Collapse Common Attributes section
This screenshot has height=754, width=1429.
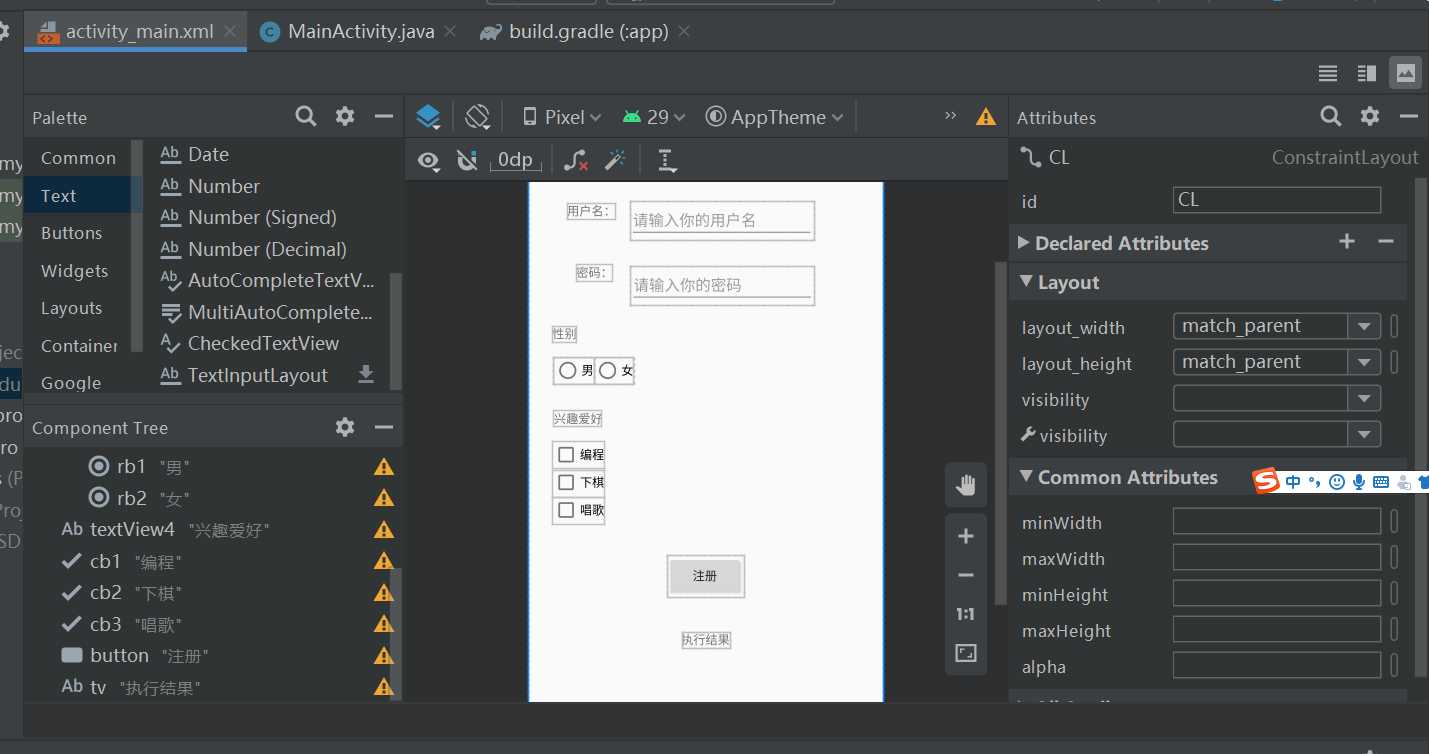(x=1025, y=477)
